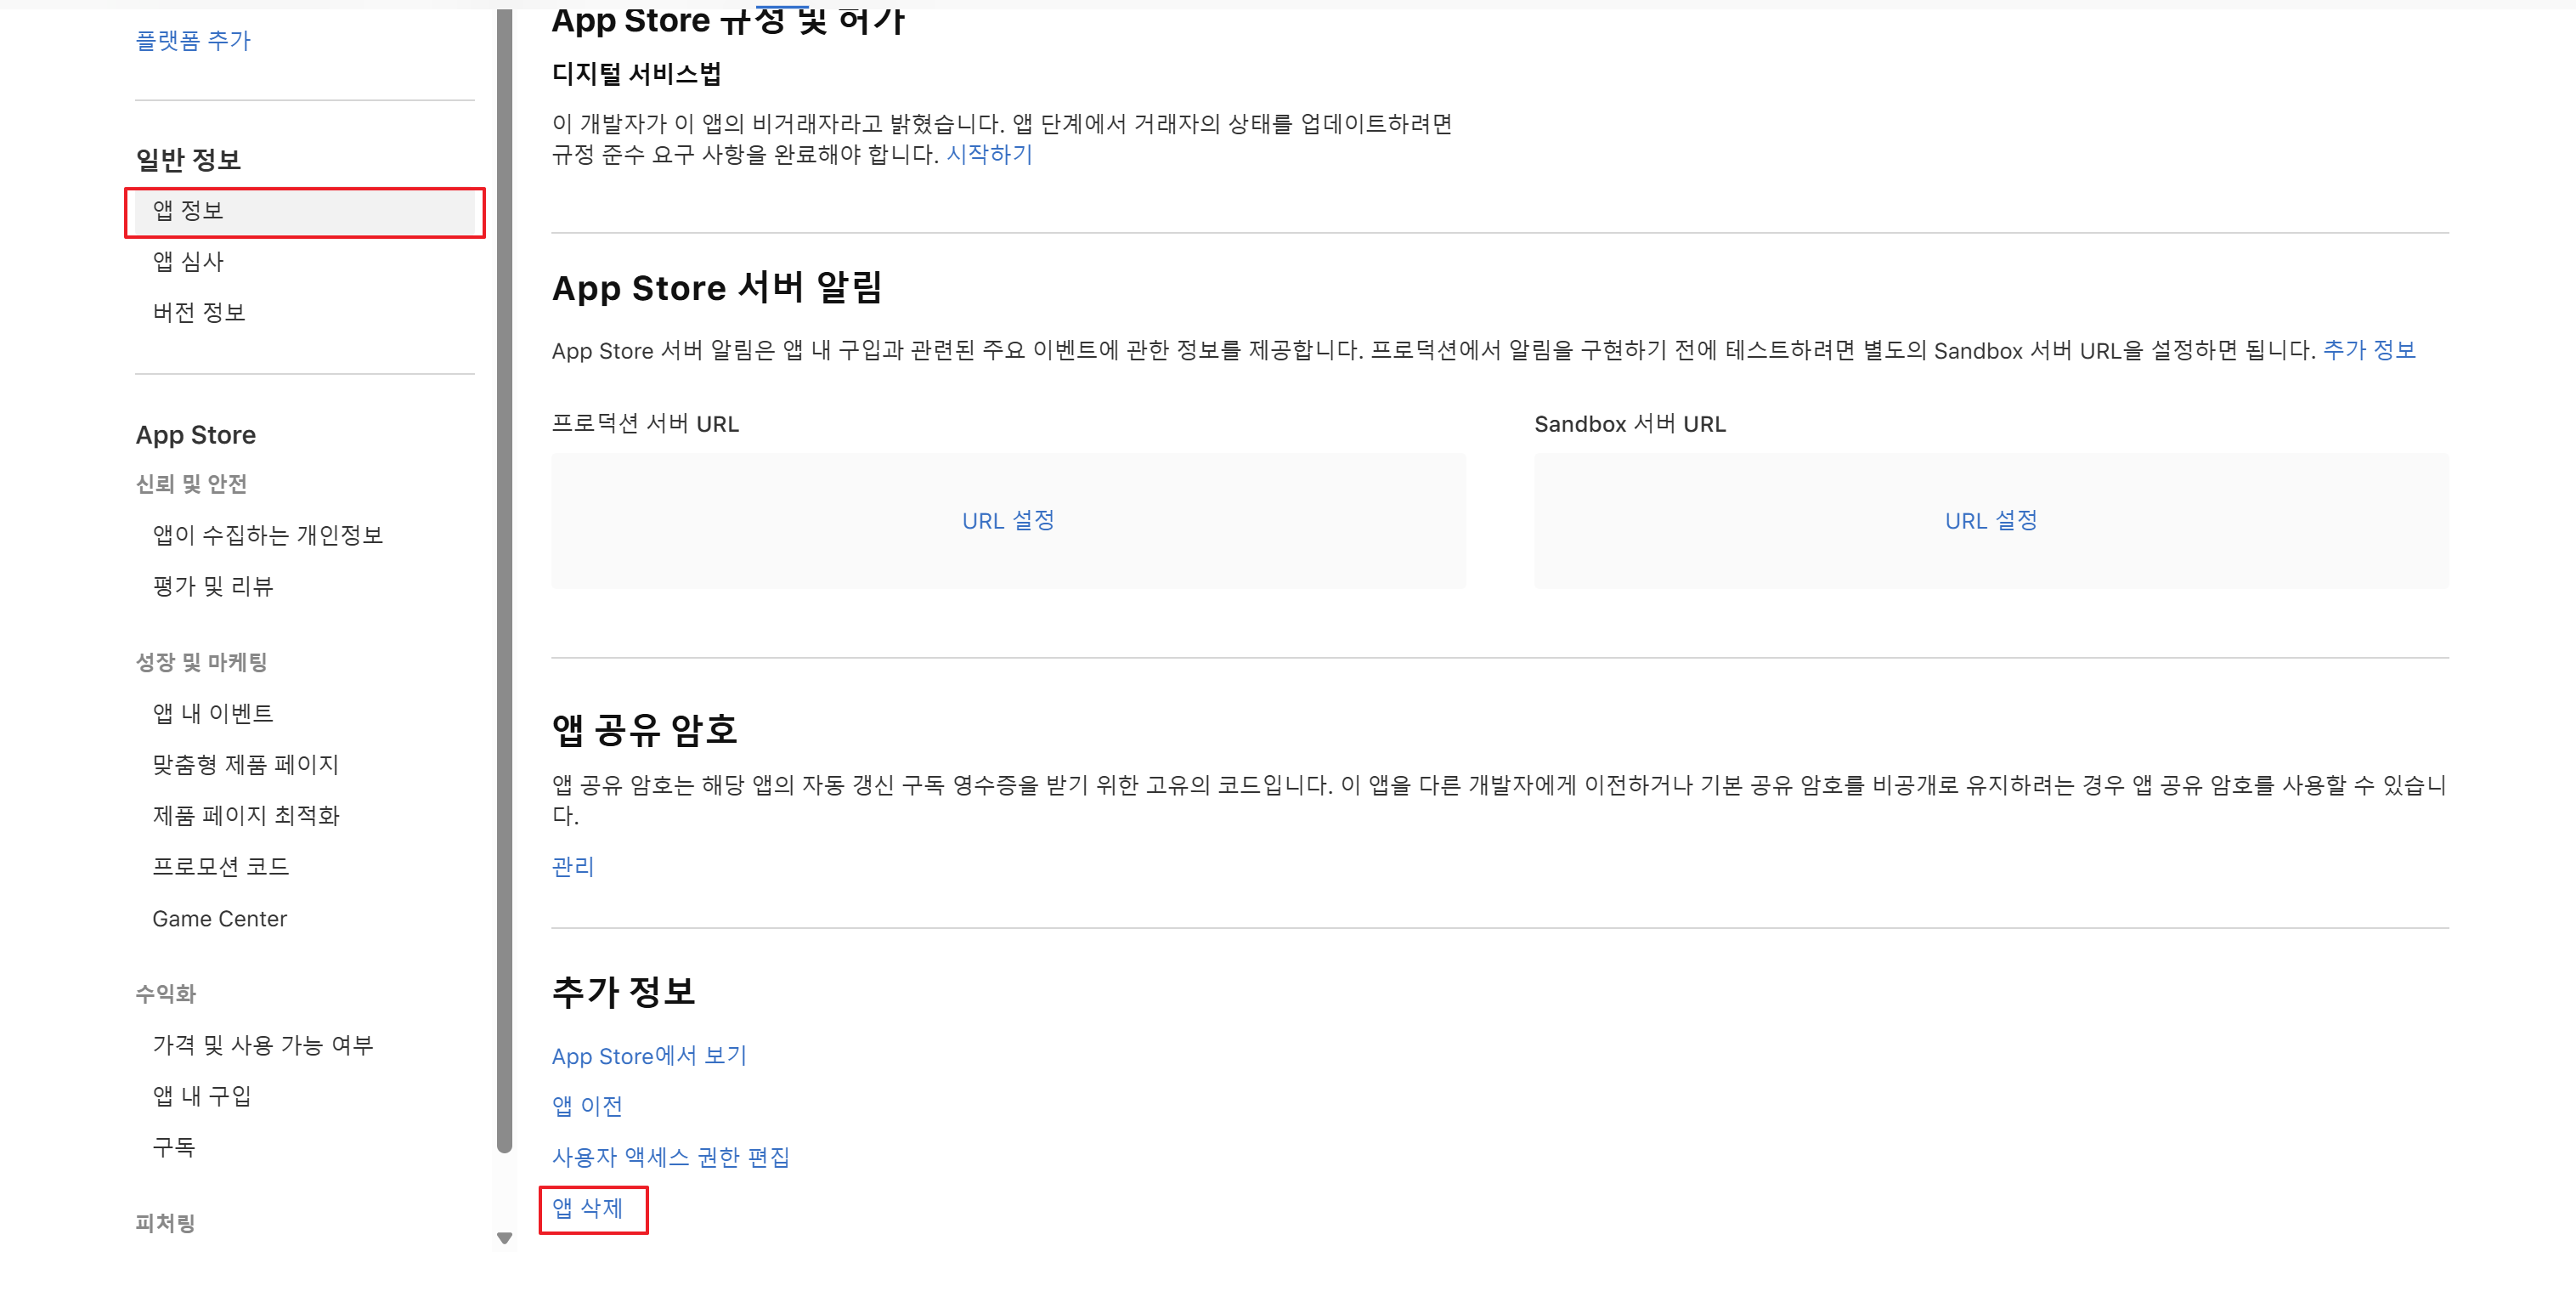Screen dimensions: 2576x1291
Task: Open 제품 페이지 최적화
Action: (x=245, y=816)
